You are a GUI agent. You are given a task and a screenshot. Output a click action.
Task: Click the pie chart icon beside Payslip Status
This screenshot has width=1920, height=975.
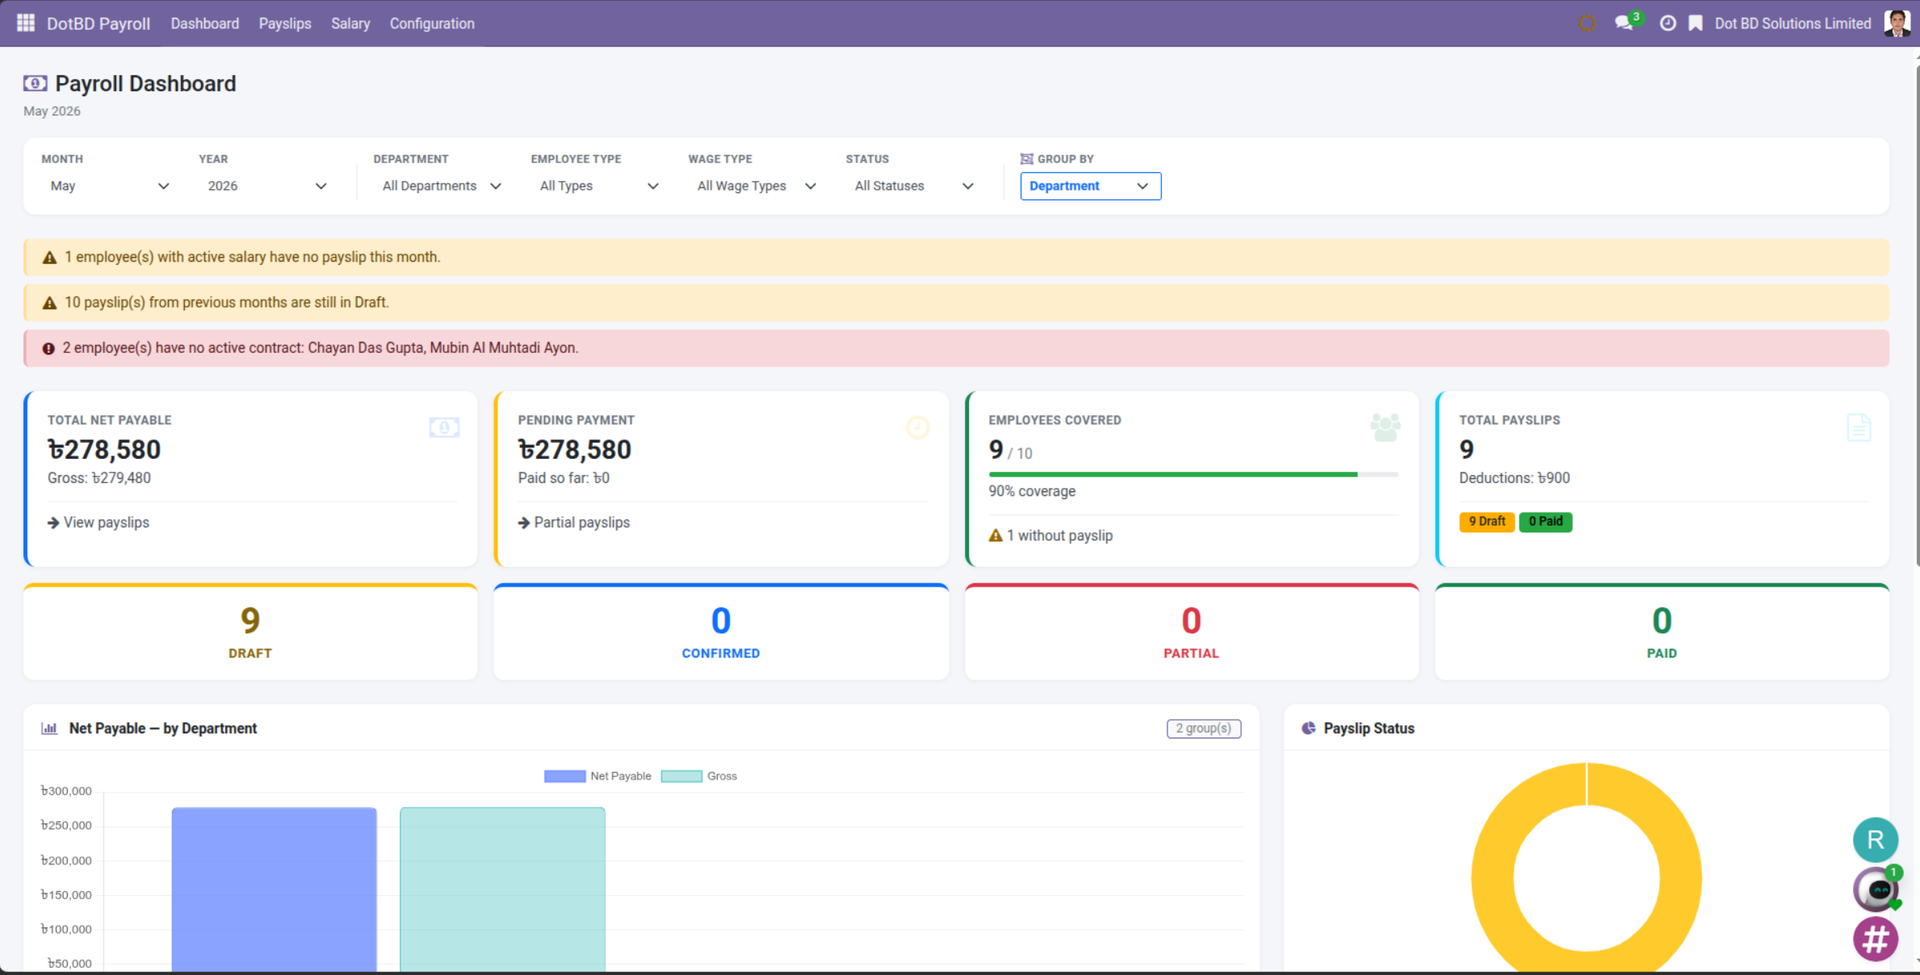click(x=1308, y=729)
